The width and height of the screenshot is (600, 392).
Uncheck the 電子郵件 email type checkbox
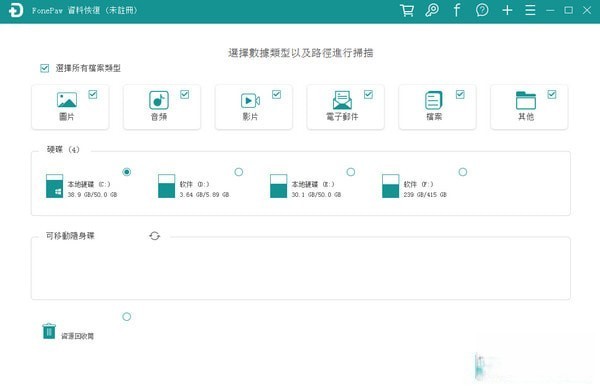point(368,94)
